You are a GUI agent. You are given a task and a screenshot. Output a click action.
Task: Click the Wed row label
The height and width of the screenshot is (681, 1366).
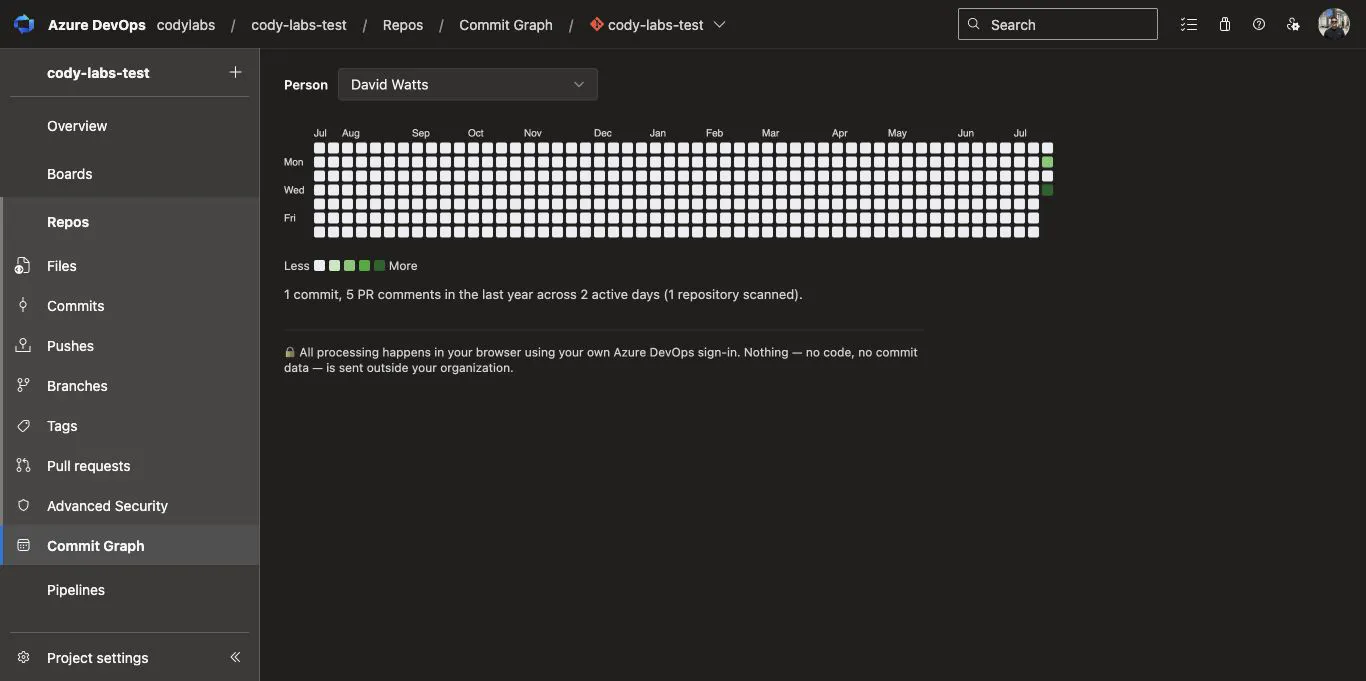[x=294, y=190]
